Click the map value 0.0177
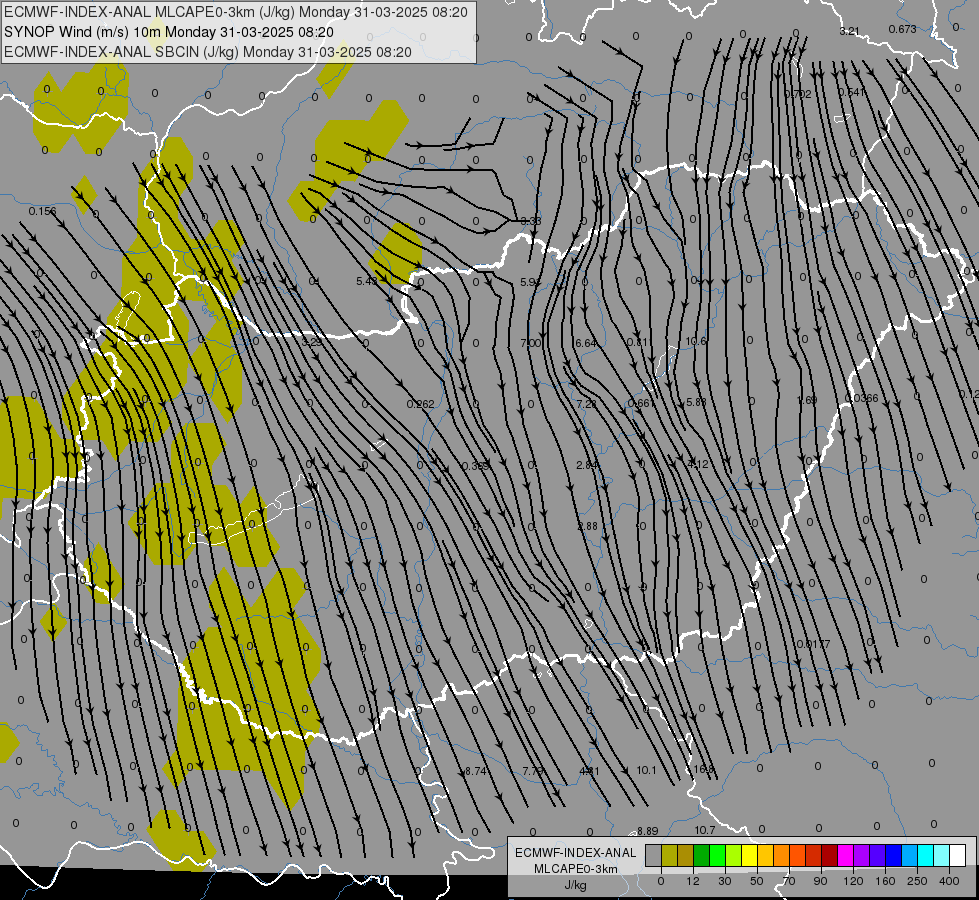Image resolution: width=979 pixels, height=900 pixels. 814,644
